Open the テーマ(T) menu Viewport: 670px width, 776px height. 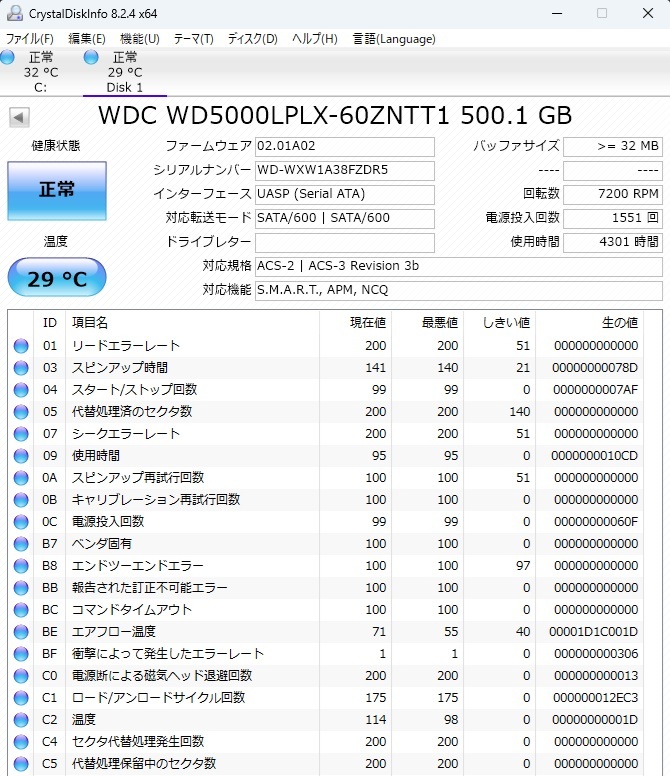[193, 39]
